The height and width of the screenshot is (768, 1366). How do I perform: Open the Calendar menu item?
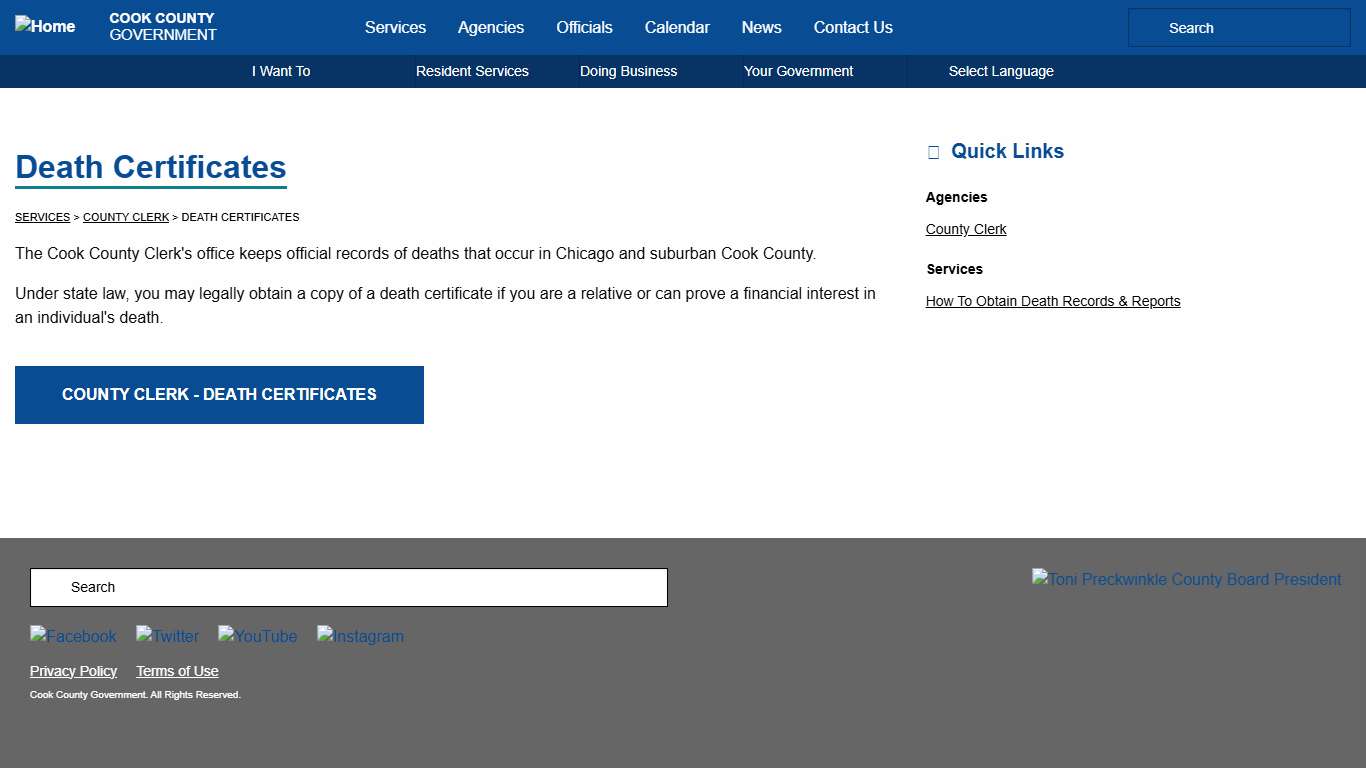click(677, 27)
